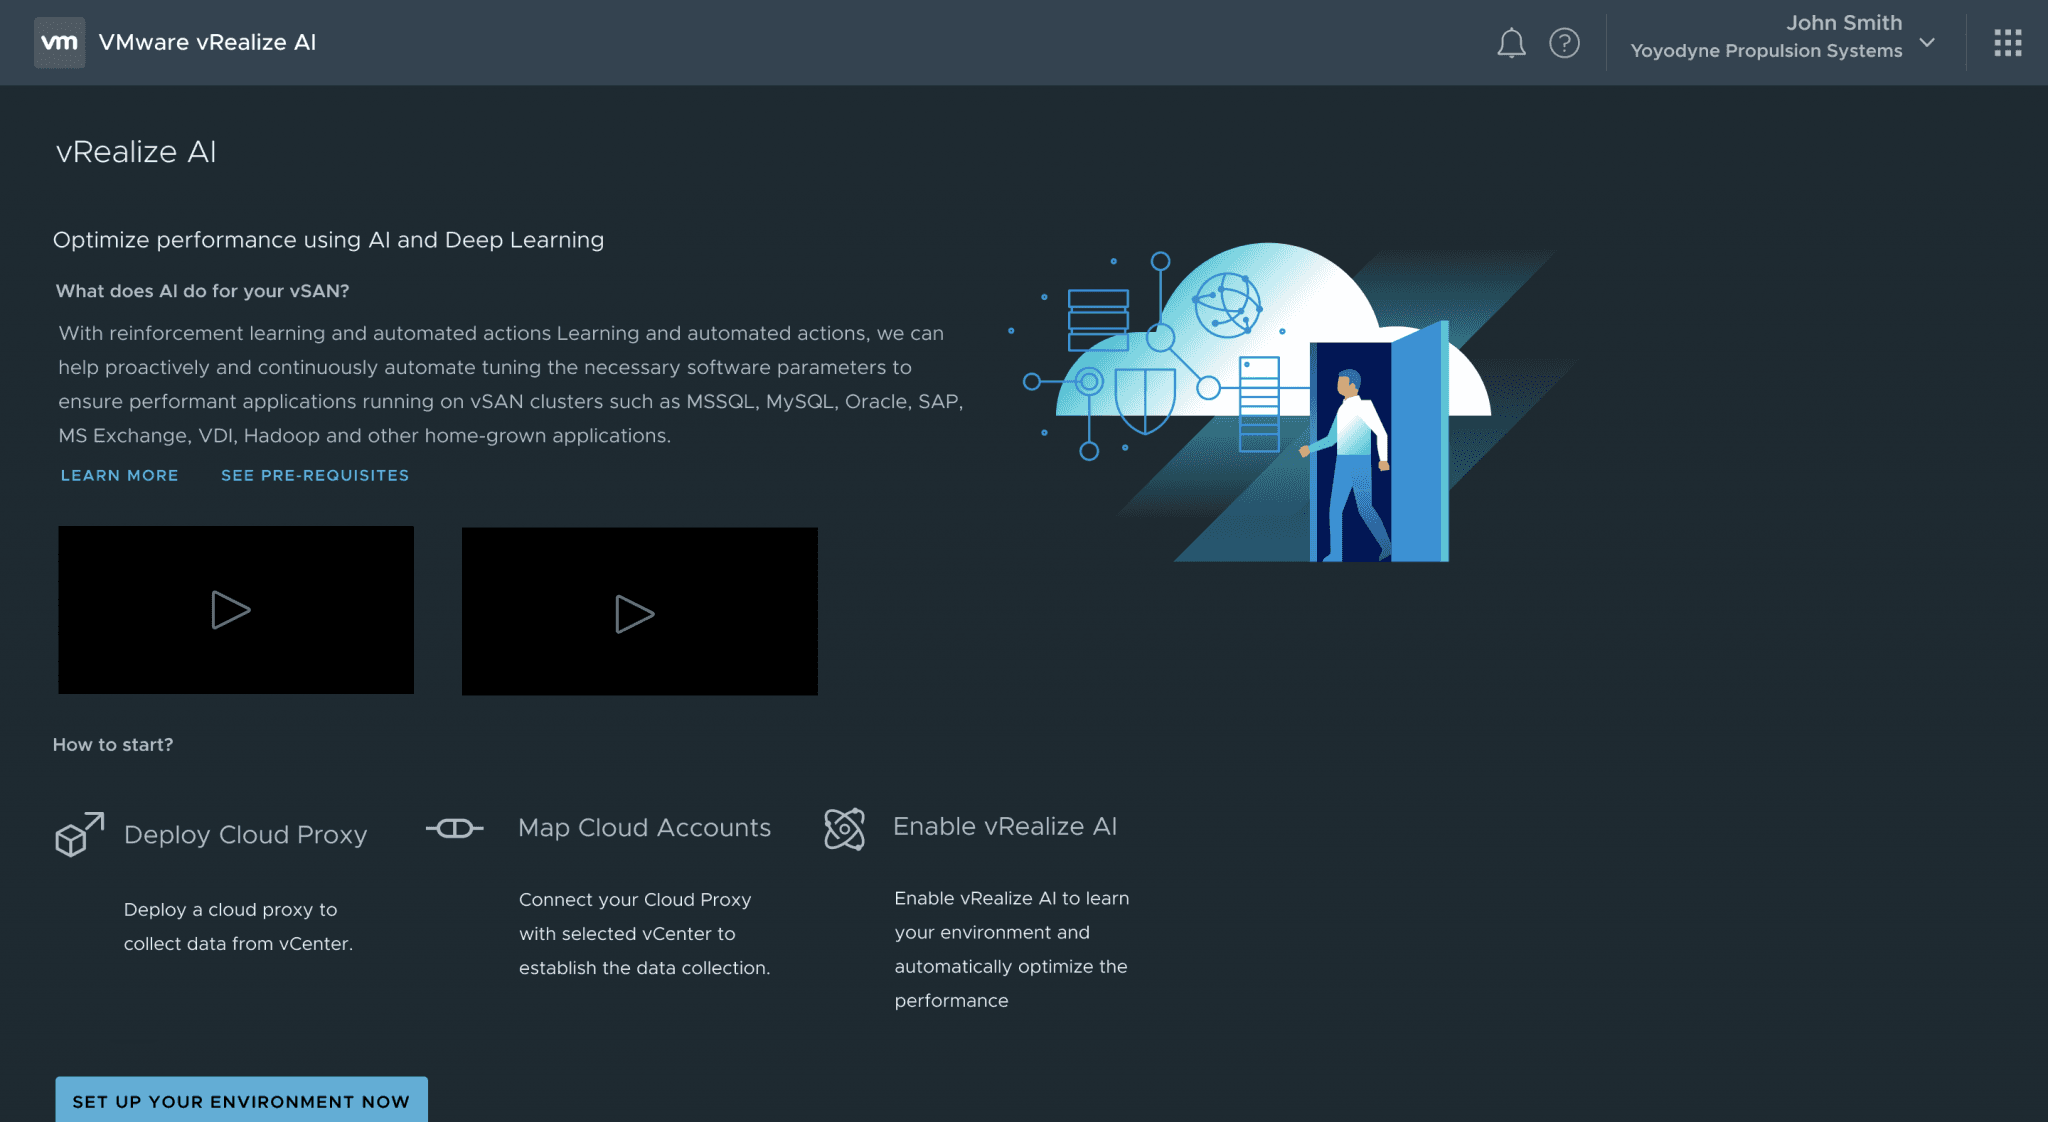Play the first intro video

231,610
